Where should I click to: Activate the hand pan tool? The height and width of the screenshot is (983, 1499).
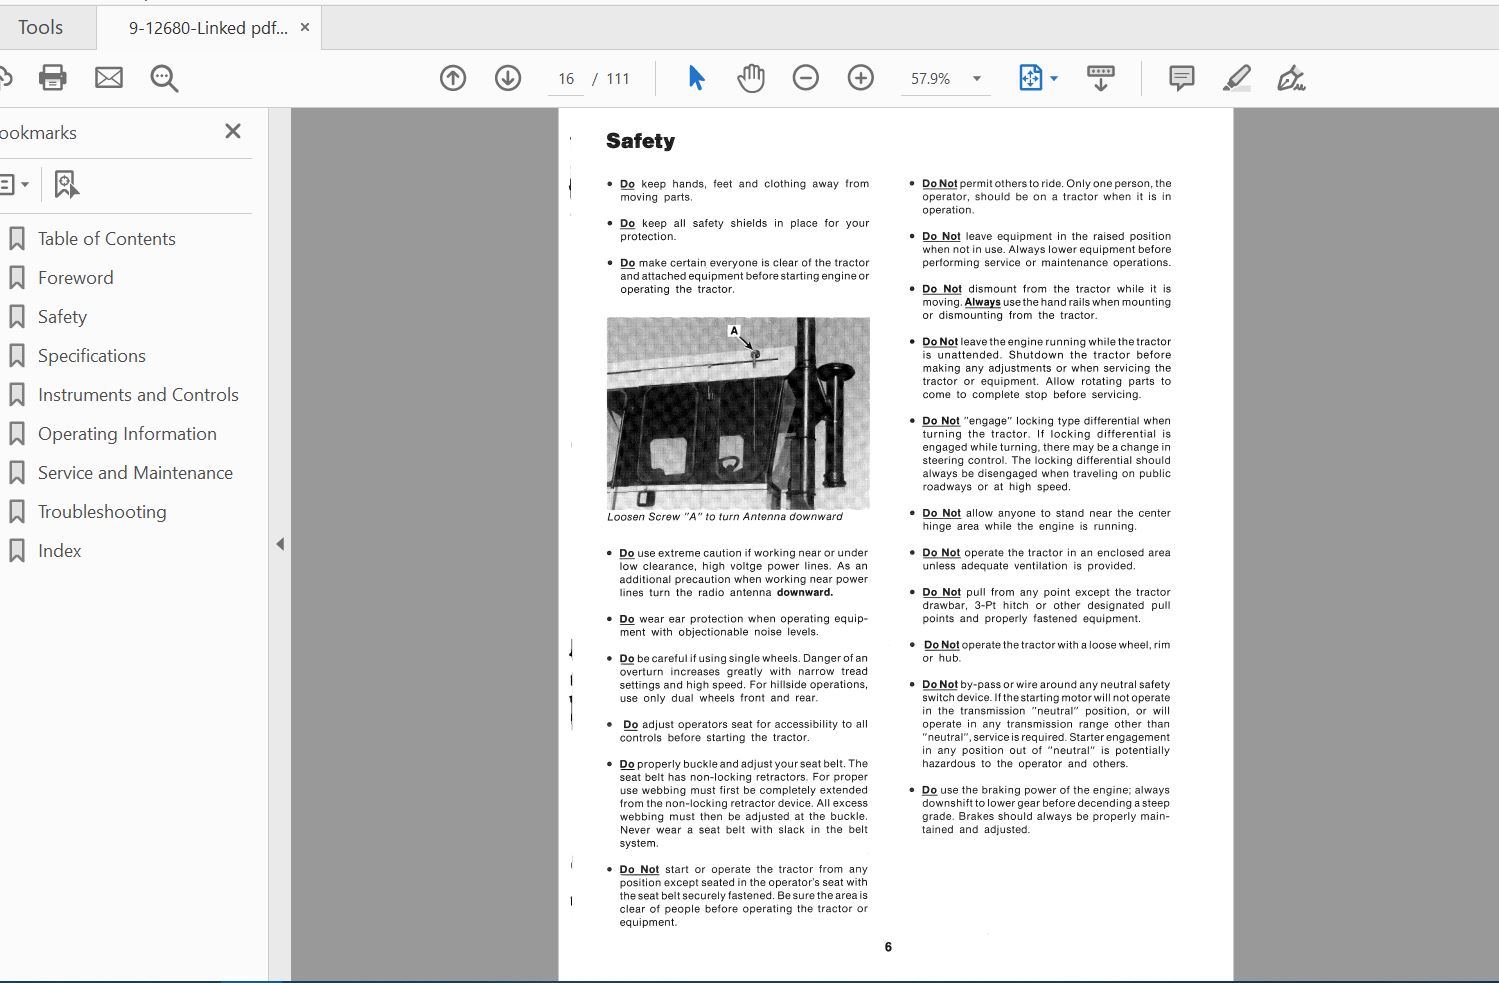750,78
